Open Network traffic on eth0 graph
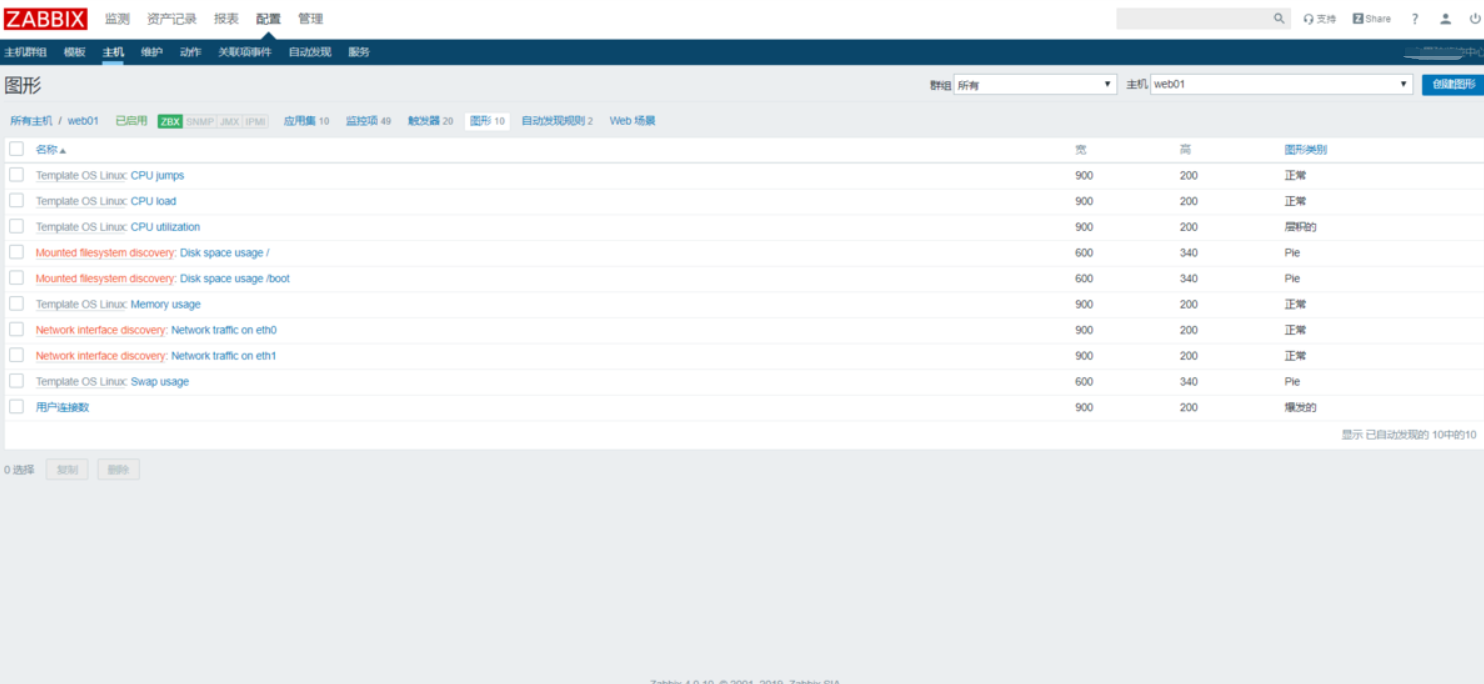 (223, 330)
